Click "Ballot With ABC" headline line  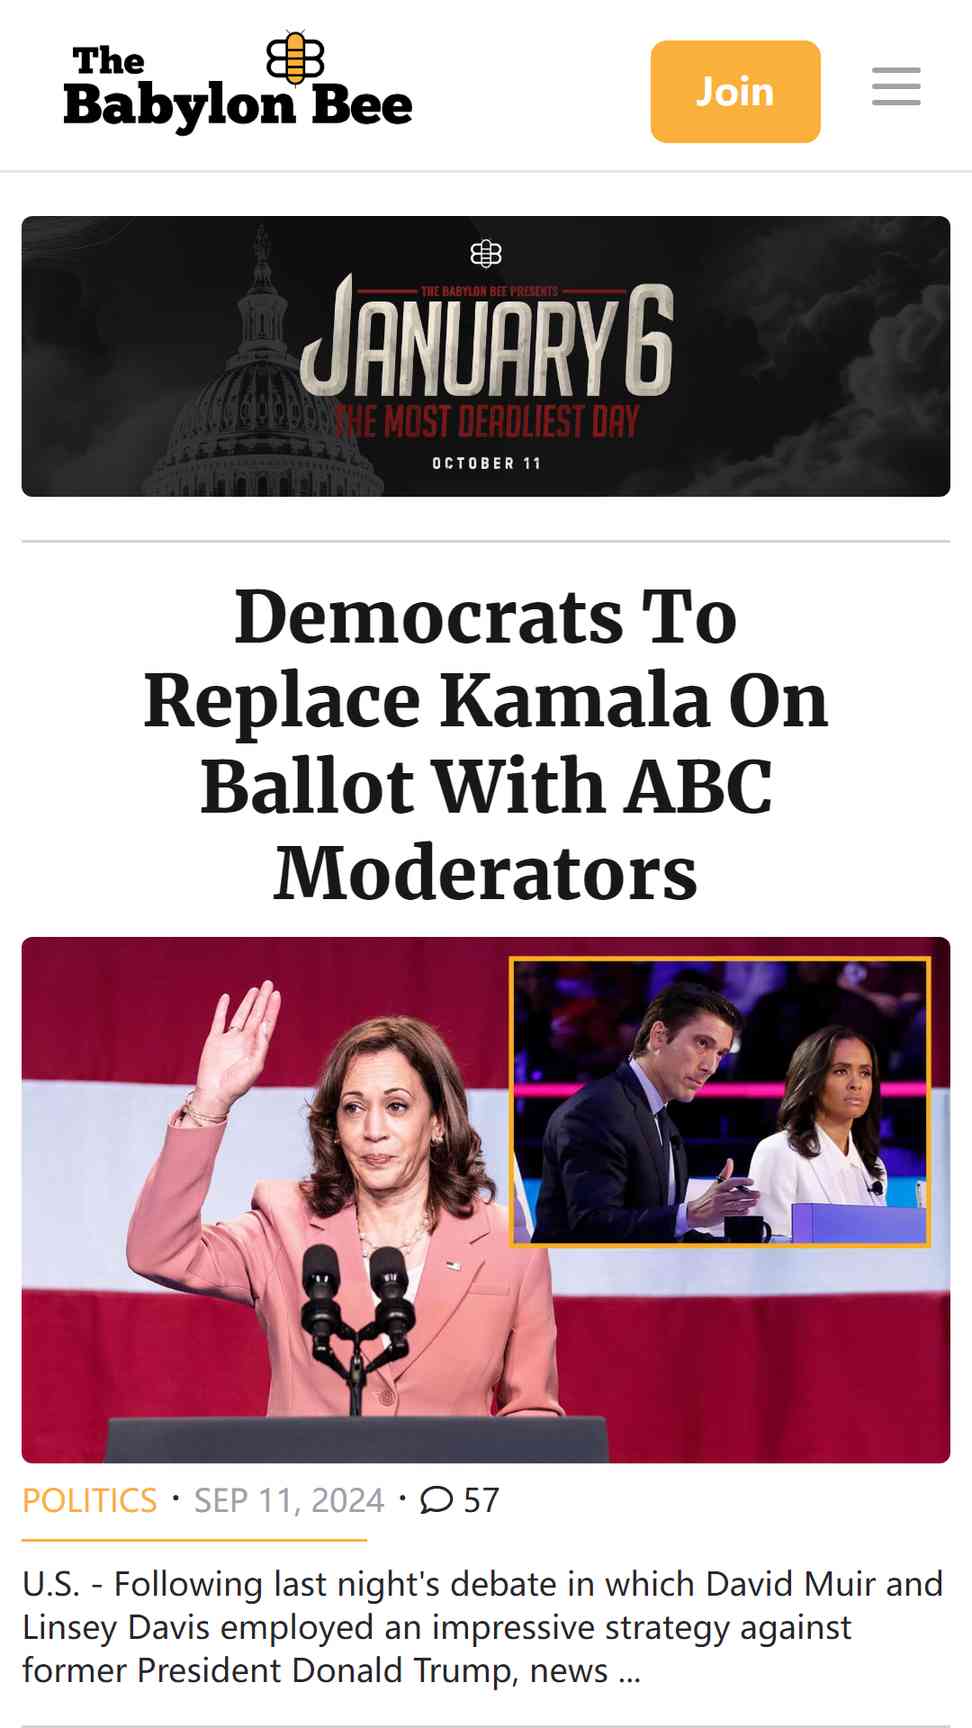[x=486, y=786]
